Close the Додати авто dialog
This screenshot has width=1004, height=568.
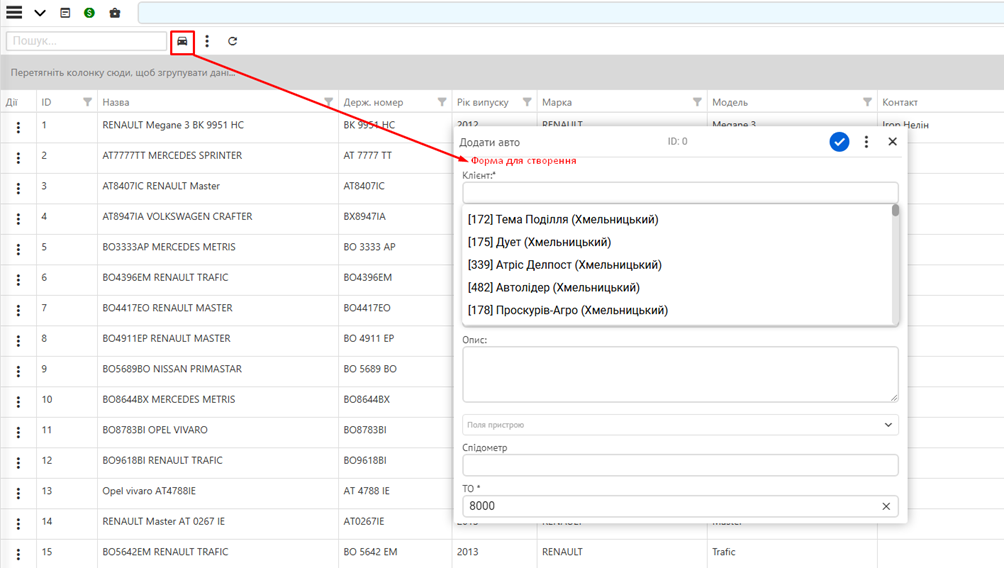pos(893,142)
